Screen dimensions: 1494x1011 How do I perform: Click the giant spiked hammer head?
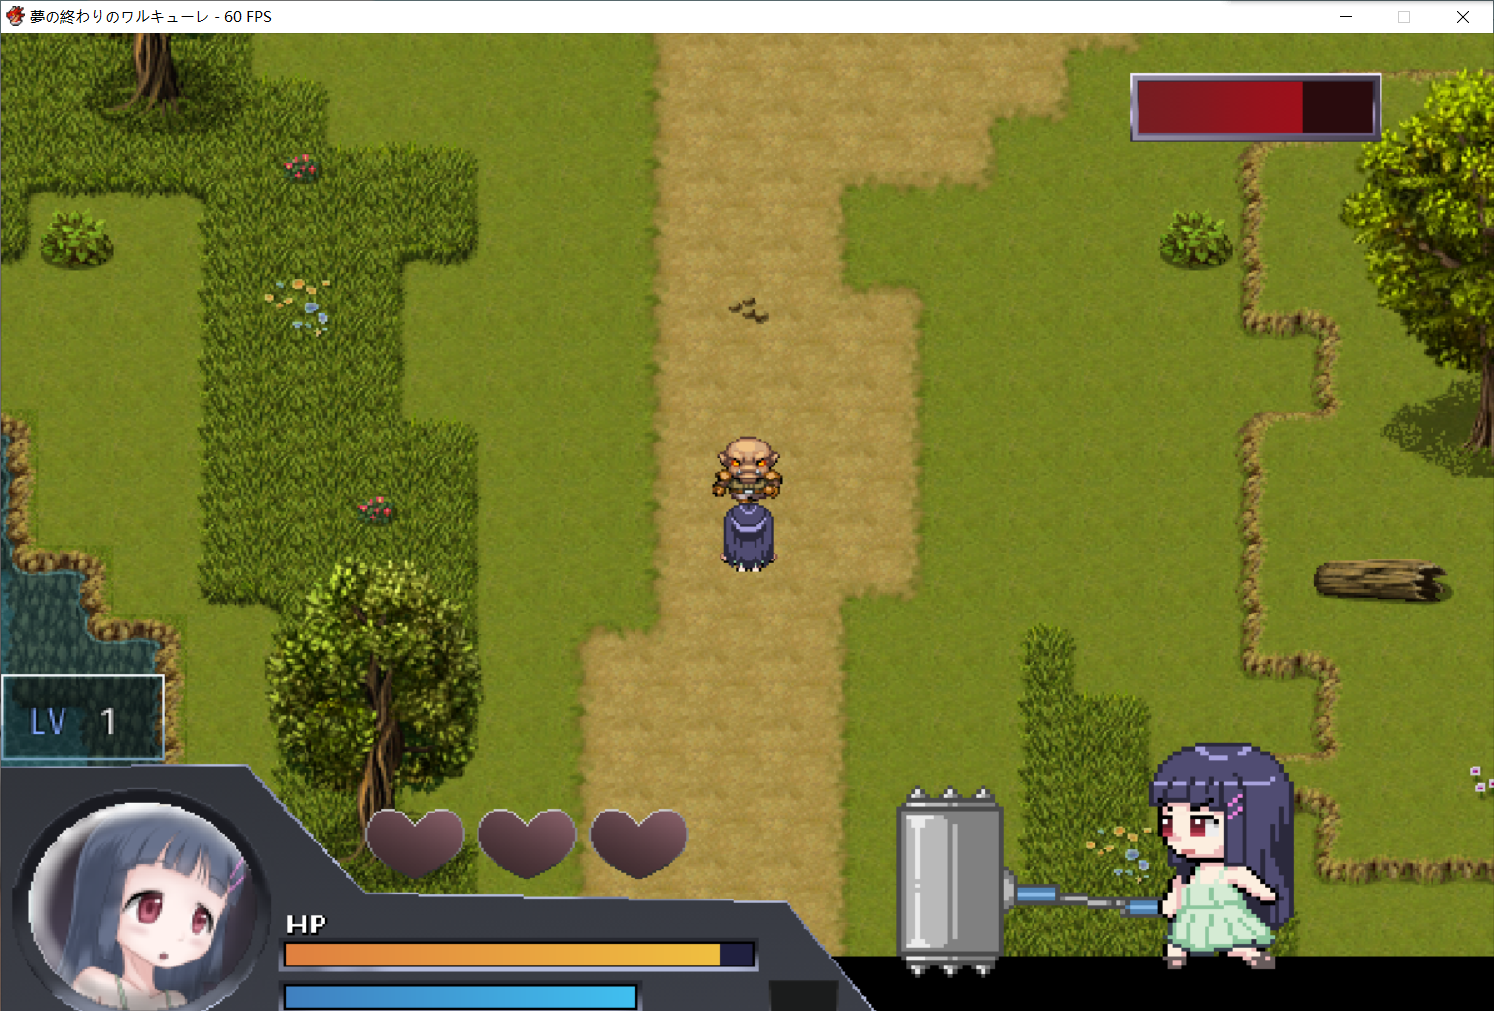click(950, 881)
